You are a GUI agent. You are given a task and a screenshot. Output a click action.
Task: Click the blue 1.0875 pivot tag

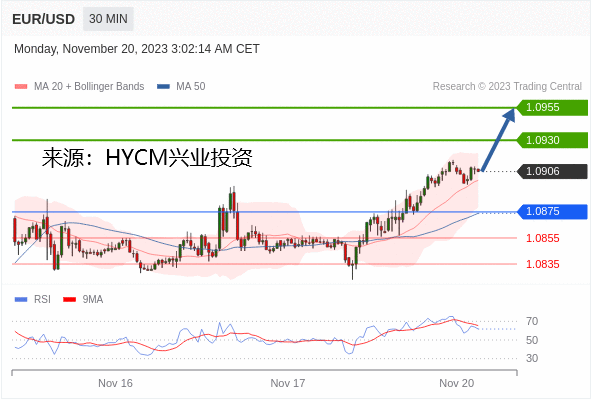tap(552, 211)
